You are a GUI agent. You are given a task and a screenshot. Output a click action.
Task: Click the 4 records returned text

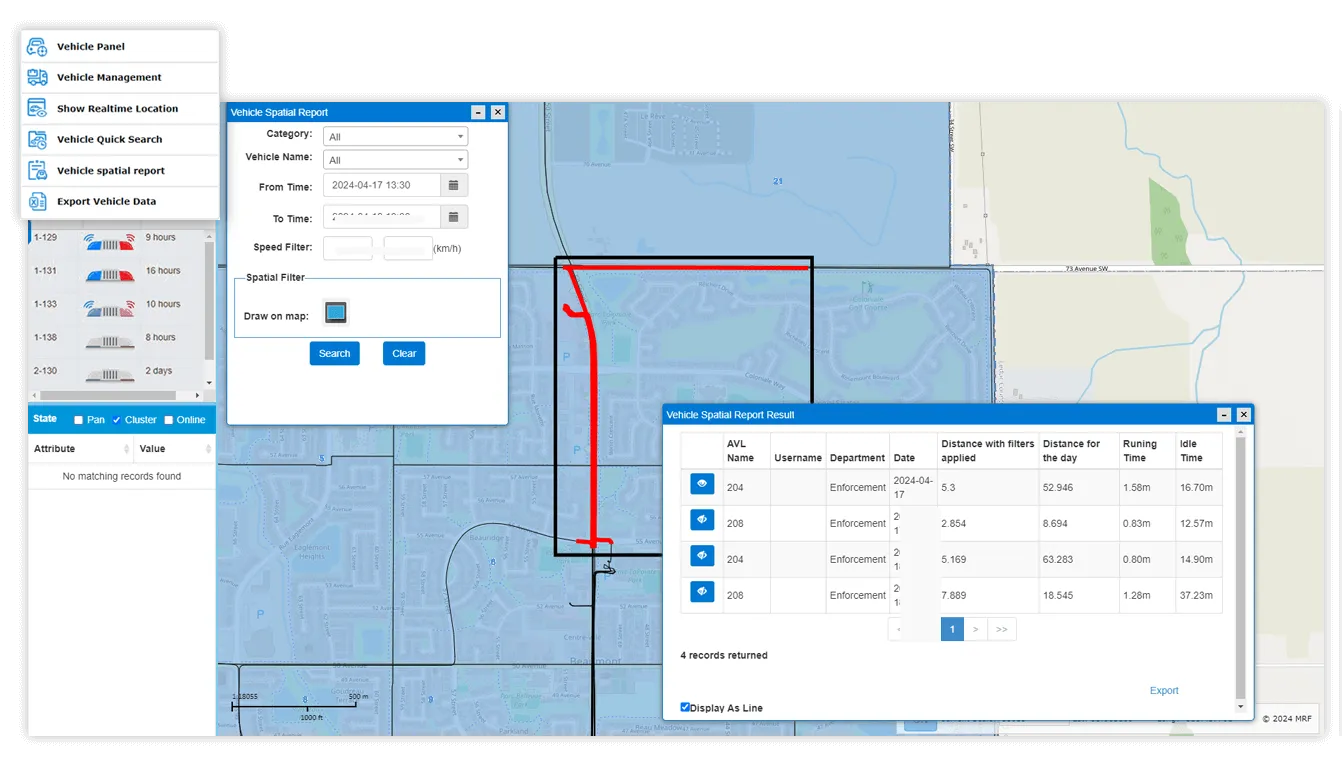click(724, 655)
